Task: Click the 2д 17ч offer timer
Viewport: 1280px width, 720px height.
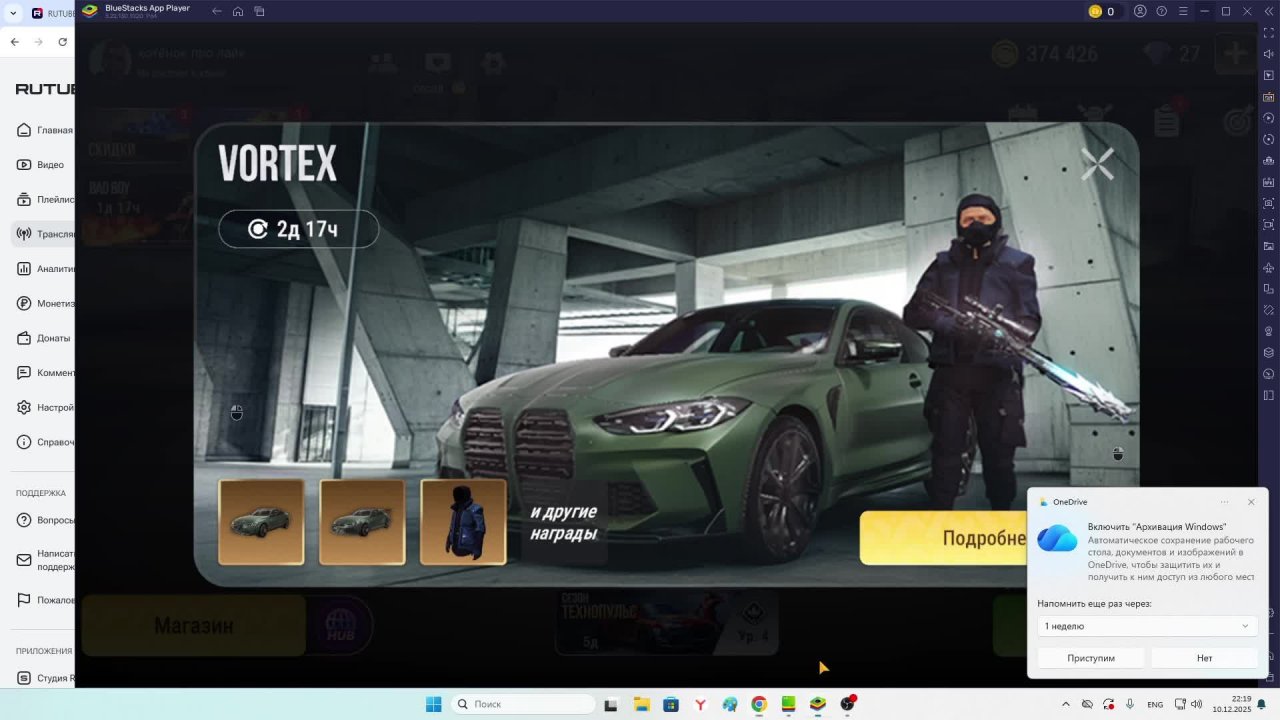Action: click(x=299, y=229)
